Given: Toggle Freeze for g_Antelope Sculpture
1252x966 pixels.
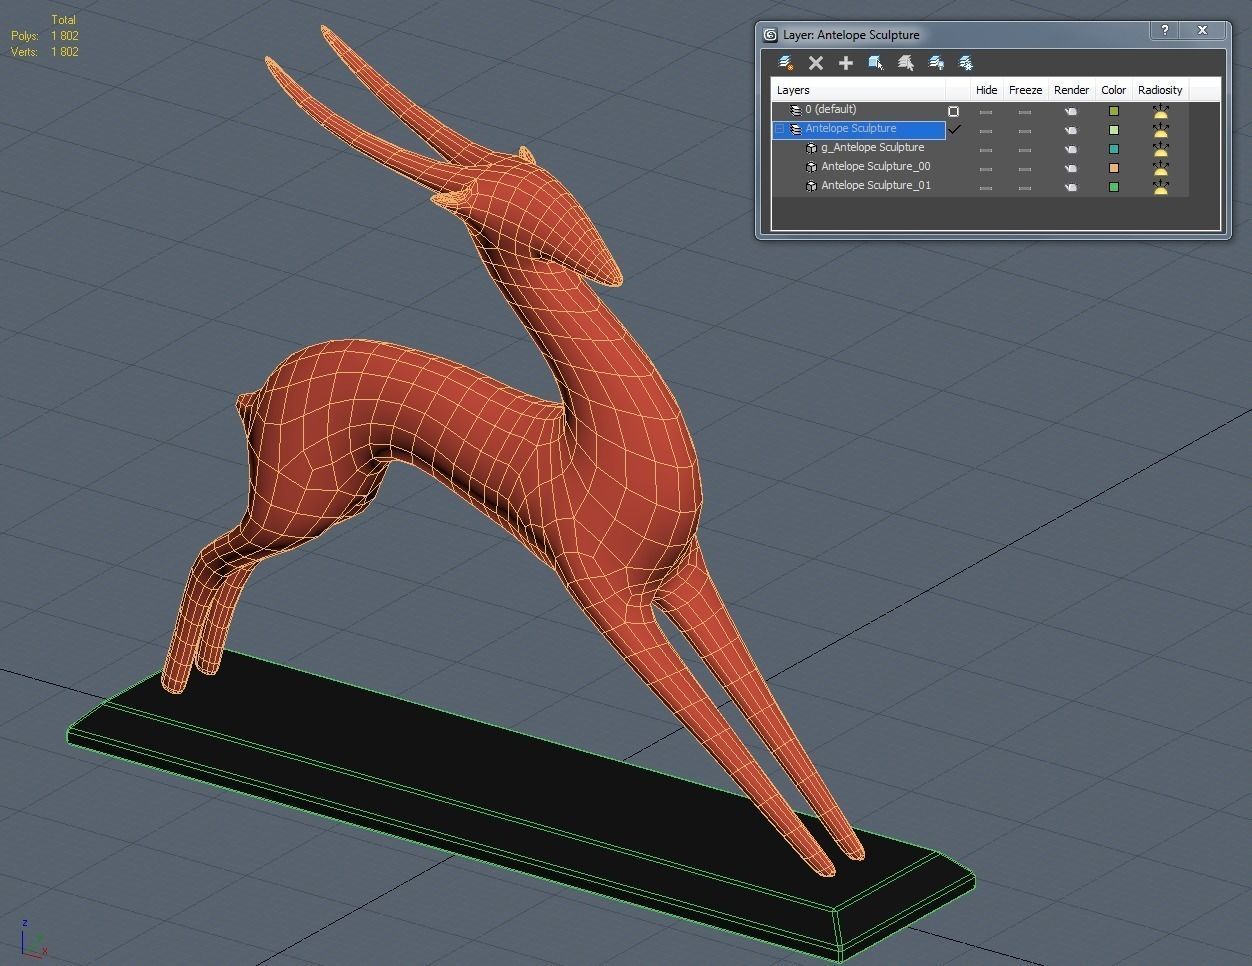Looking at the screenshot, I should pyautogui.click(x=1025, y=150).
